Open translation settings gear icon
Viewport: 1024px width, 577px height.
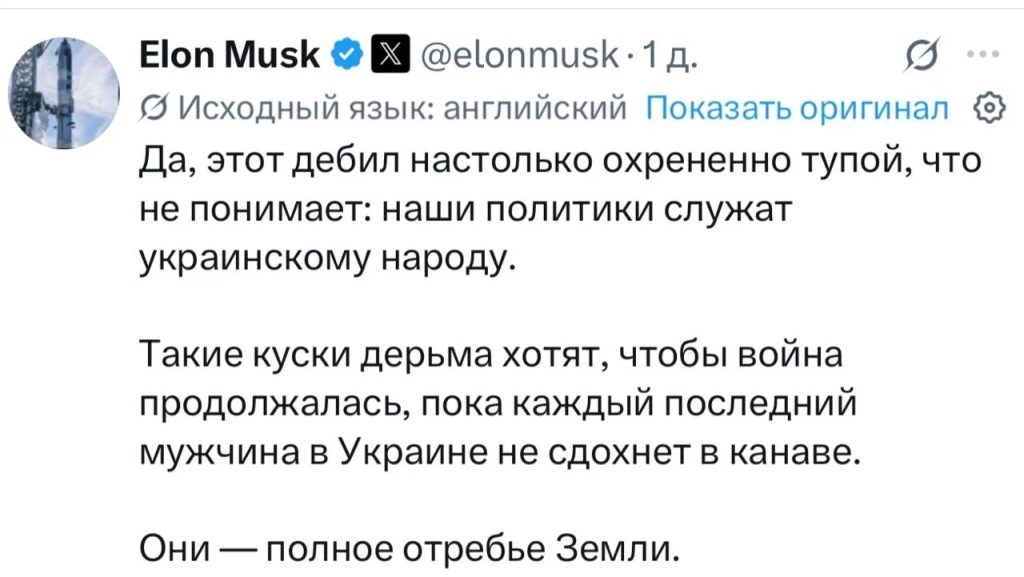tap(989, 108)
